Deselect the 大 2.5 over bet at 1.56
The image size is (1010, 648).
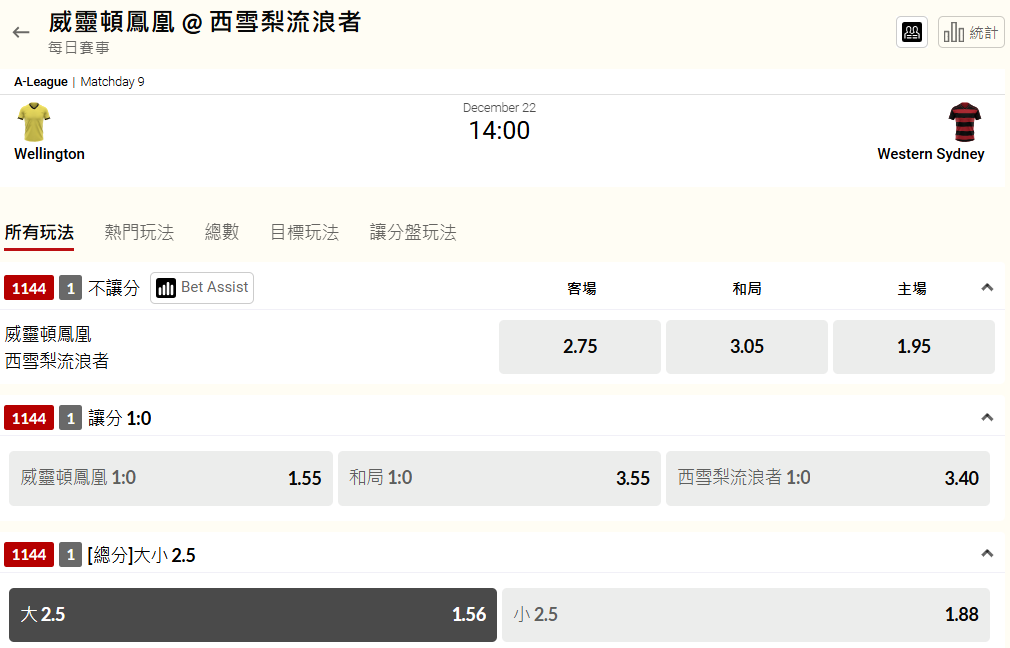click(252, 615)
